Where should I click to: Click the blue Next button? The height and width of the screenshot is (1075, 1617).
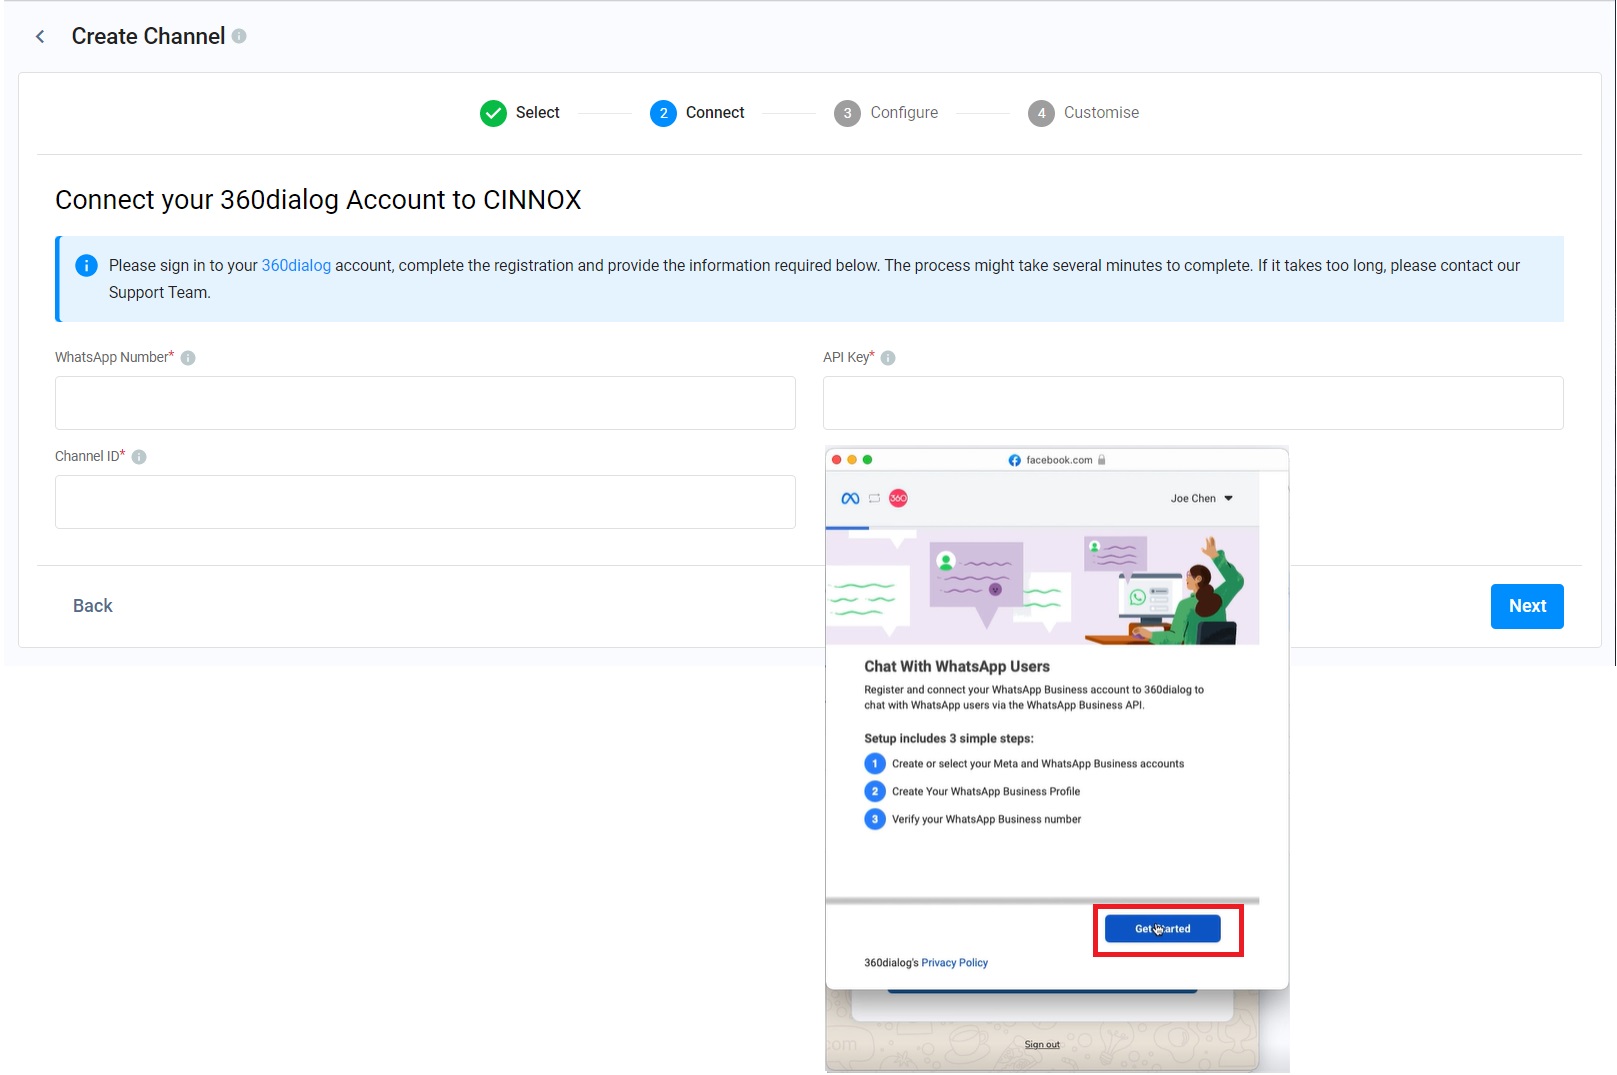(x=1527, y=606)
